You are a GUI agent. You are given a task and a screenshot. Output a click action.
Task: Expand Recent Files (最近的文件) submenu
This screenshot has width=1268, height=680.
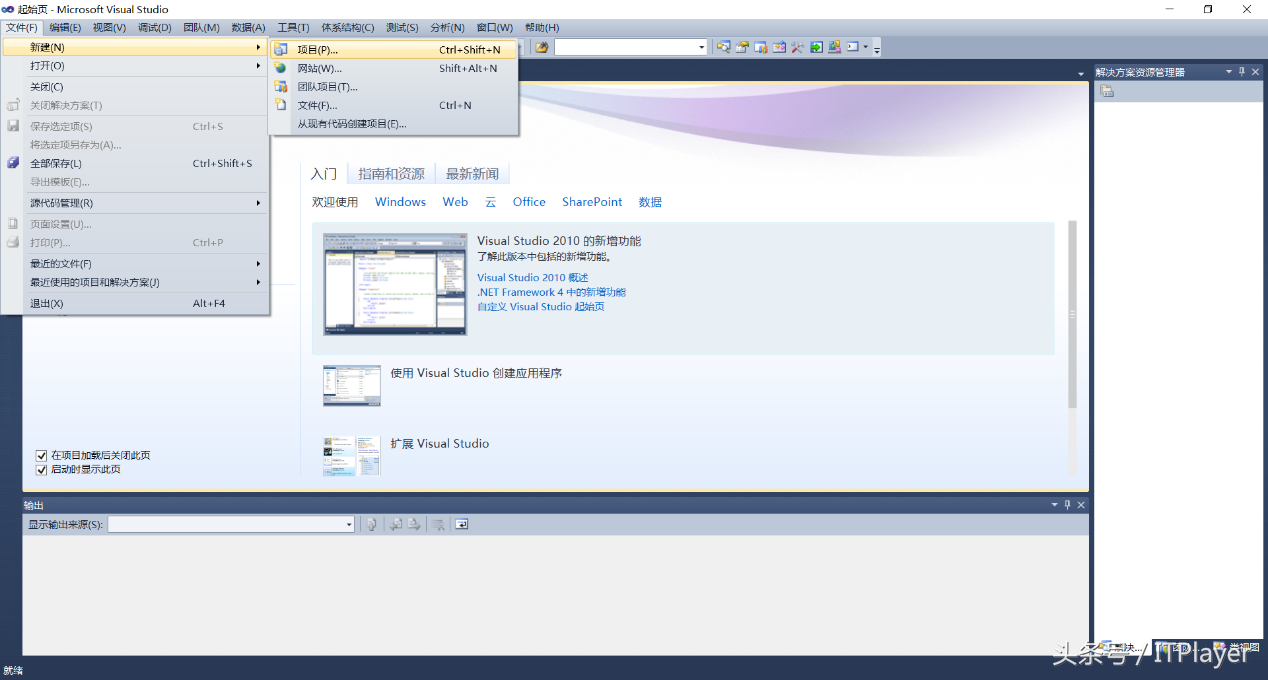pyautogui.click(x=136, y=264)
